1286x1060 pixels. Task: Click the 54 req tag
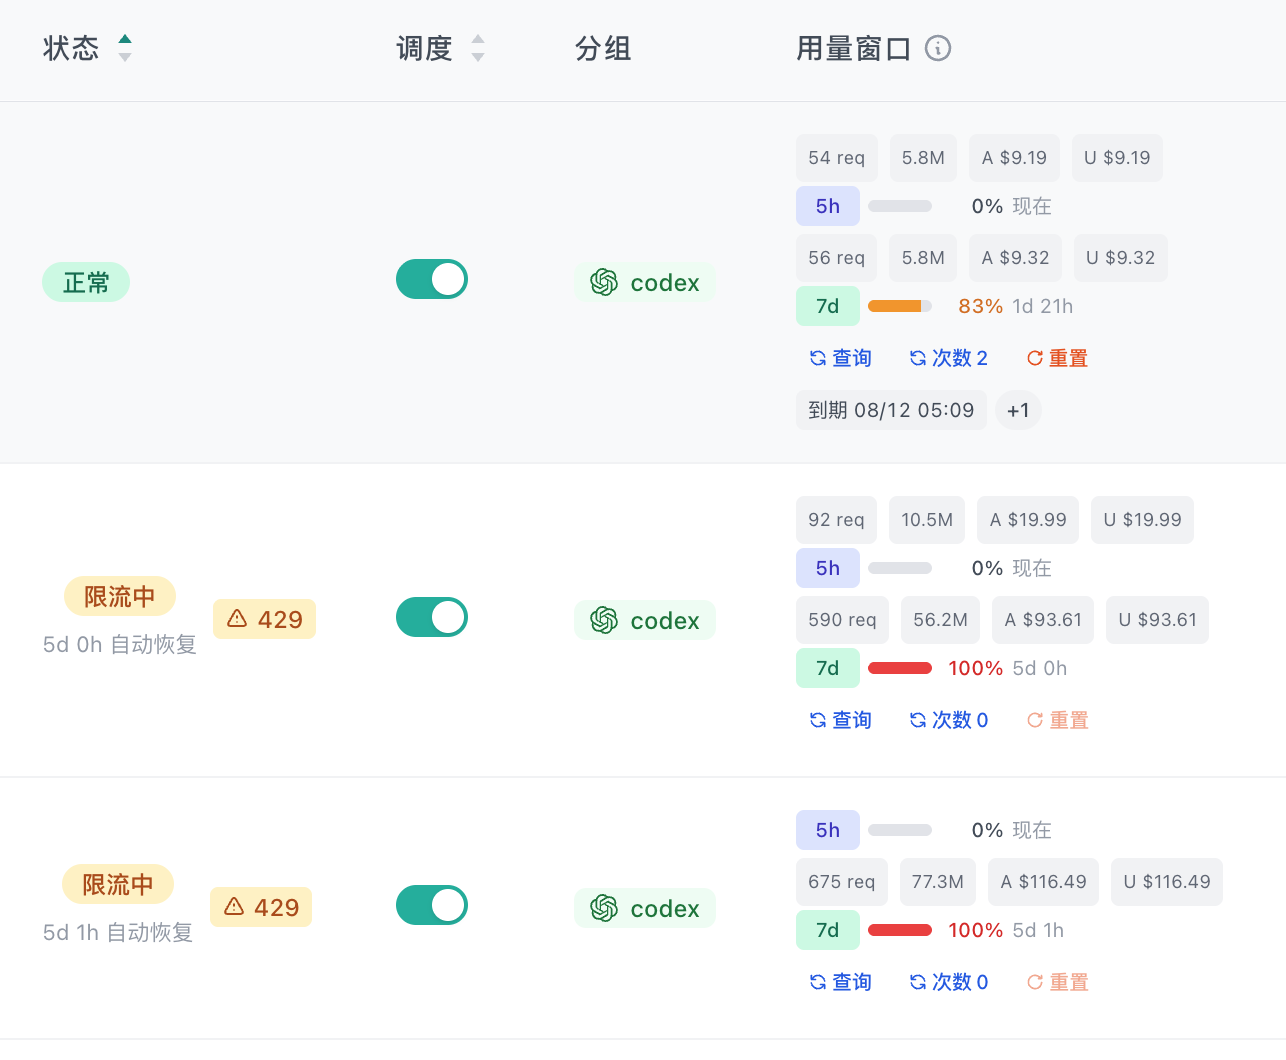(837, 158)
